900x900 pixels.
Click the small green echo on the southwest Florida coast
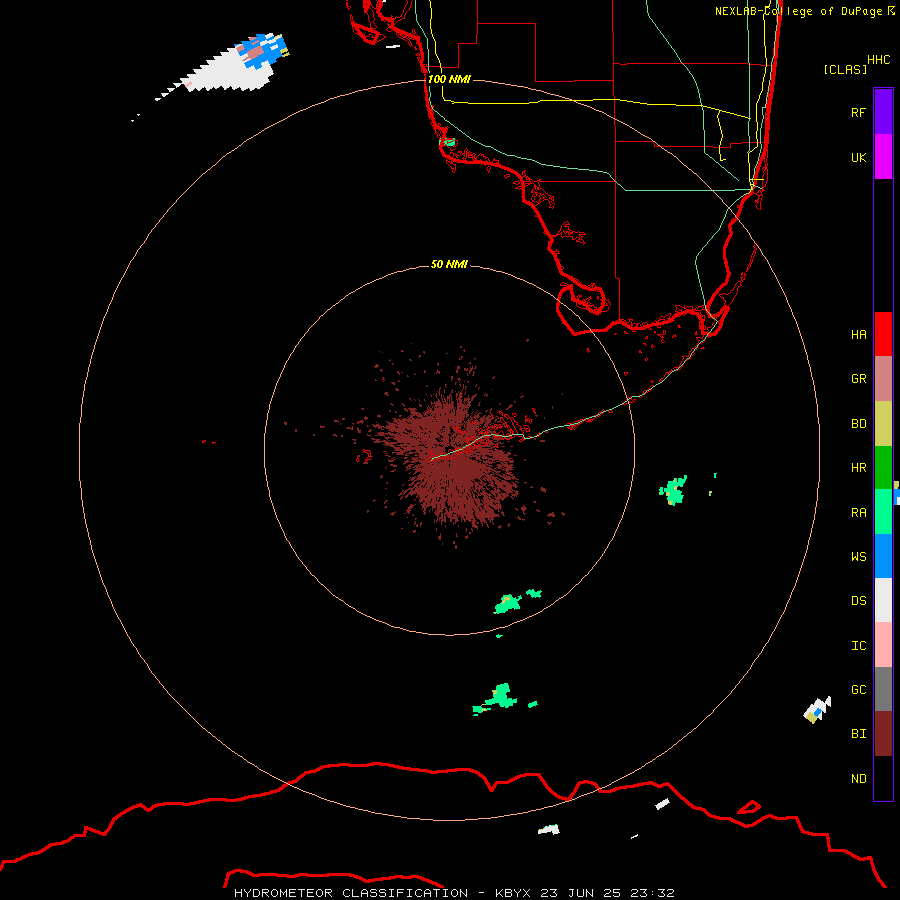point(448,142)
